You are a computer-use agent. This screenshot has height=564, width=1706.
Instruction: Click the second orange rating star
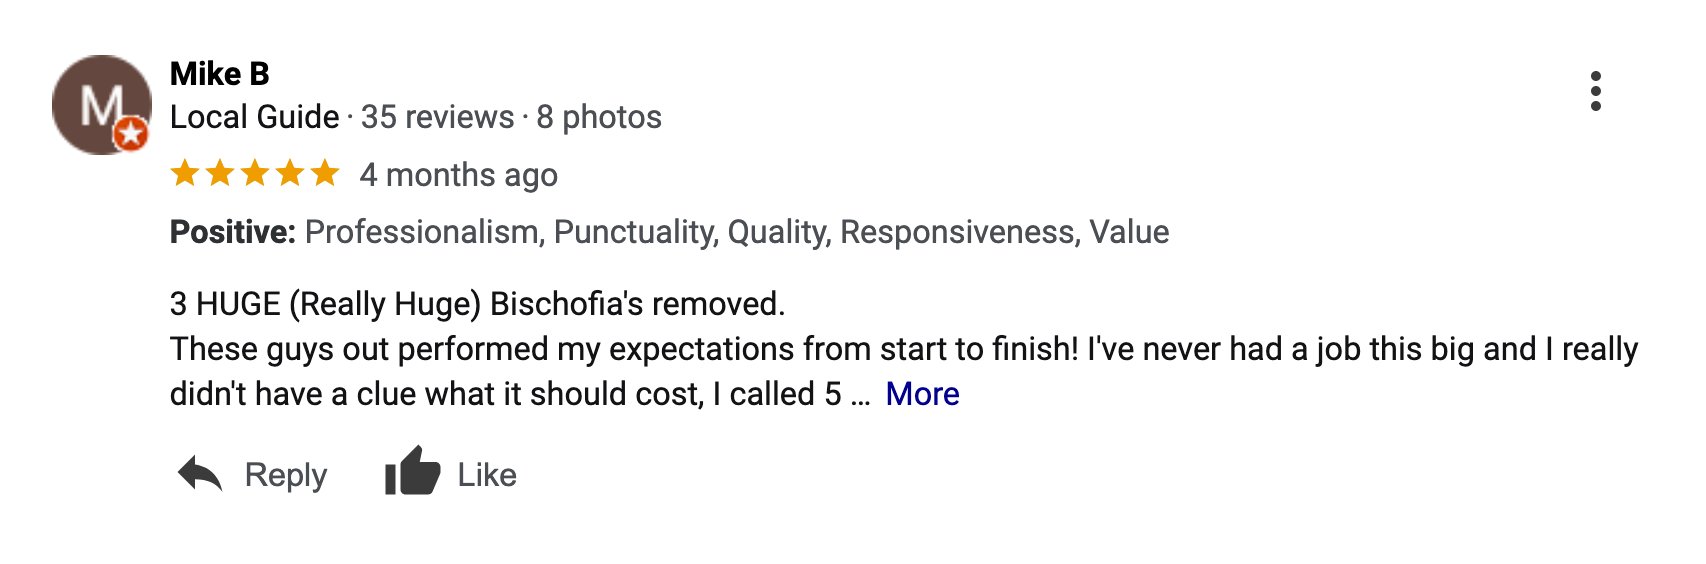220,174
